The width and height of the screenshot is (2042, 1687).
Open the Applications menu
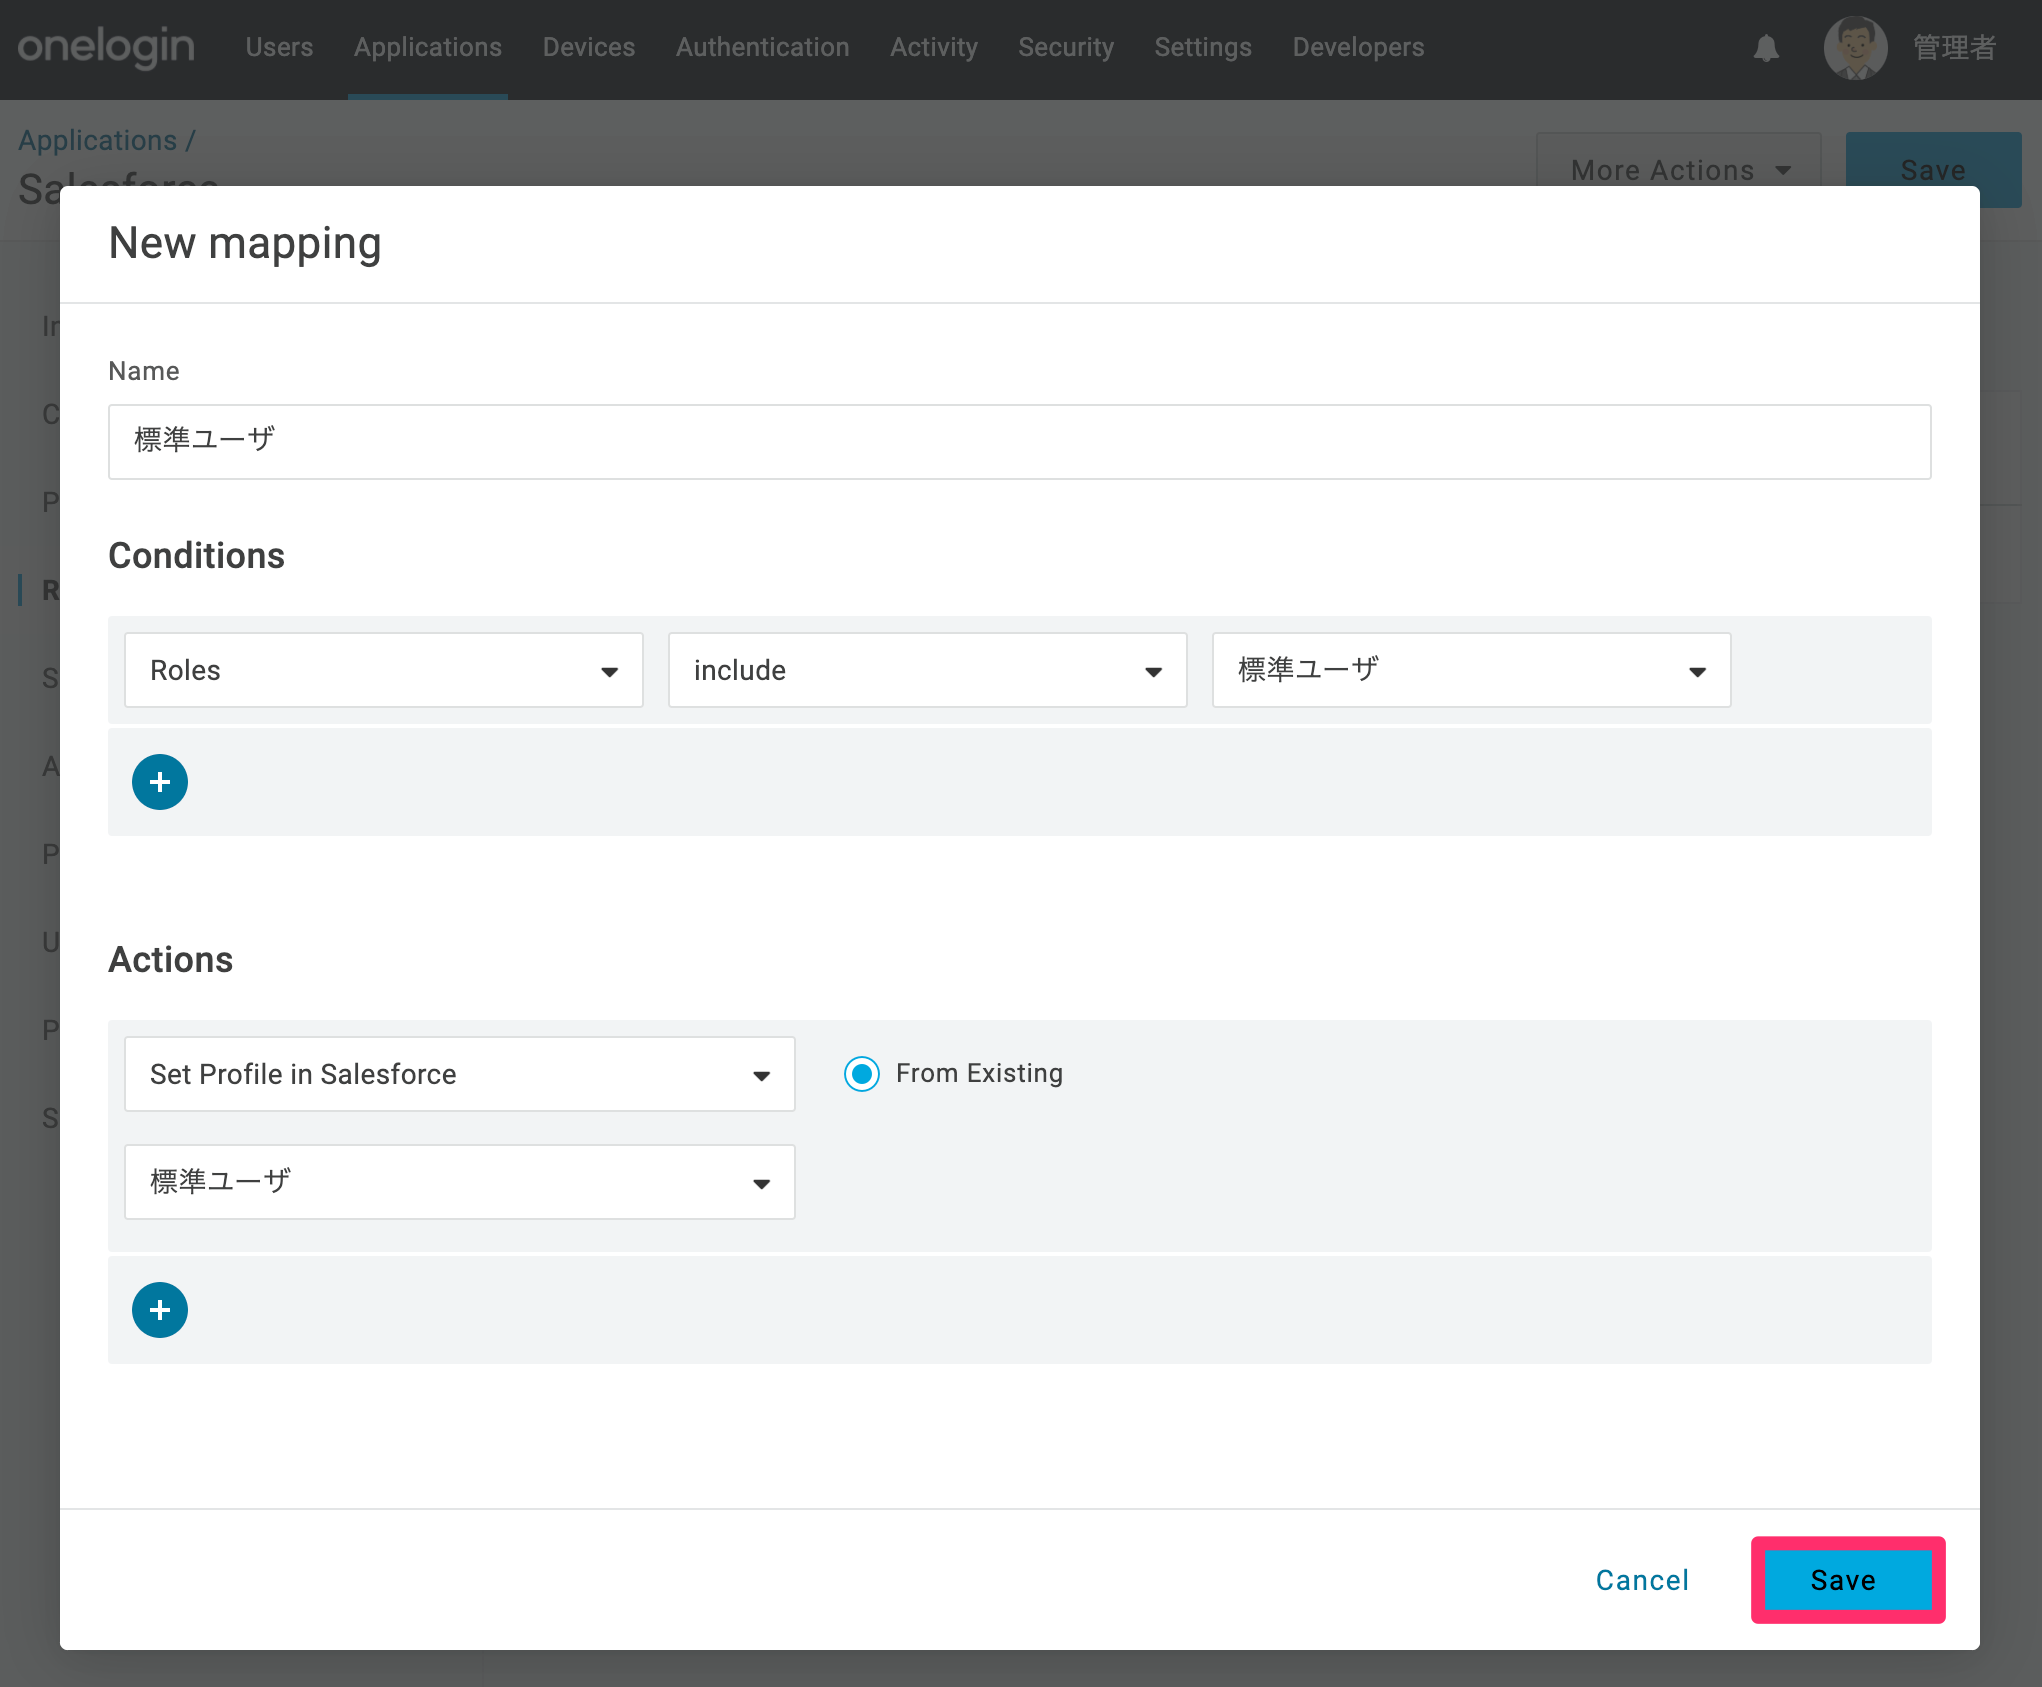tap(428, 47)
